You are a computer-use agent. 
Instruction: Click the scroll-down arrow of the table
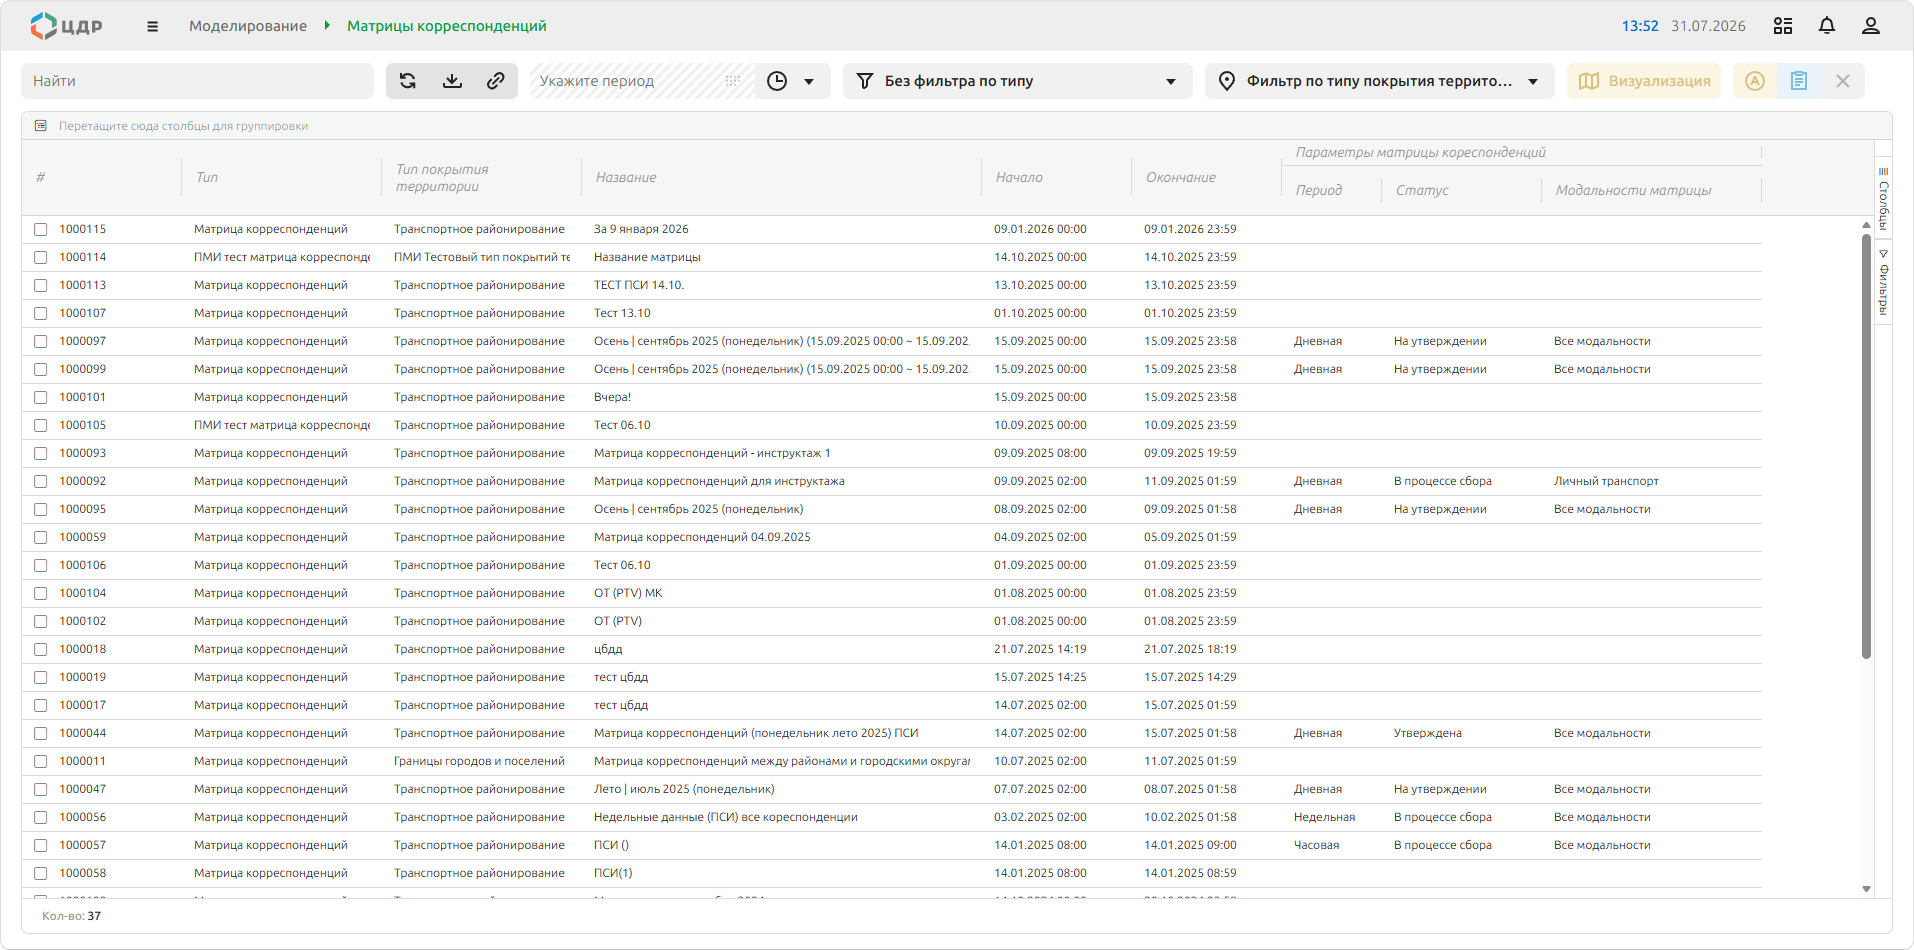(1866, 889)
